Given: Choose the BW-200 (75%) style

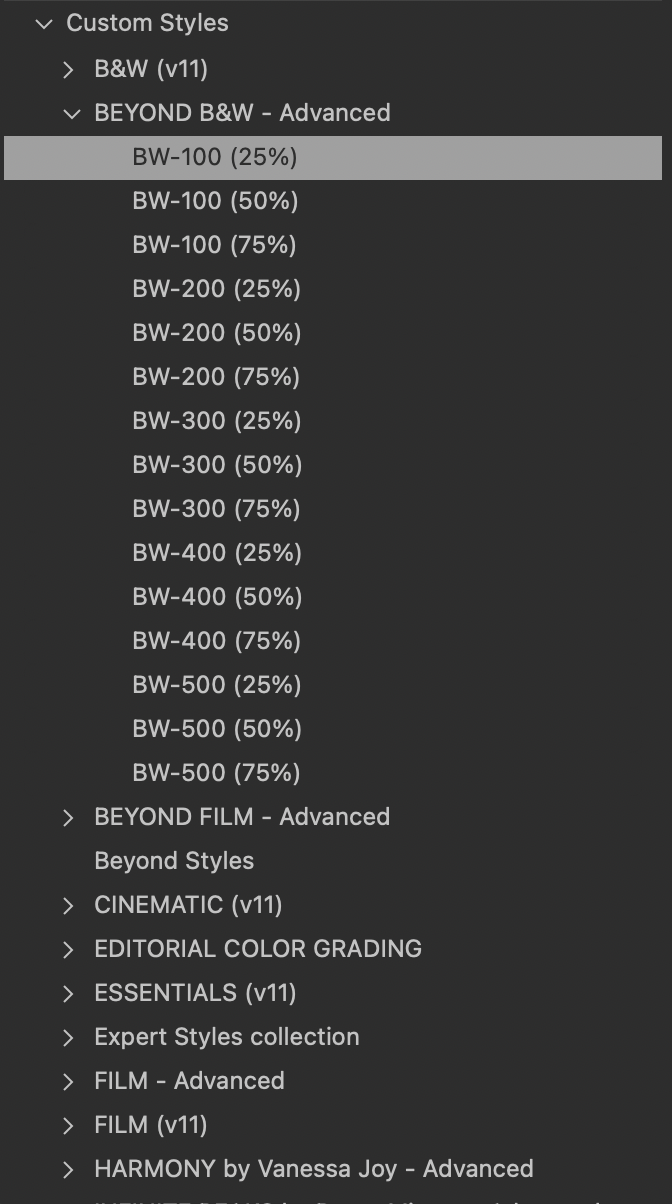Looking at the screenshot, I should click(x=333, y=377).
